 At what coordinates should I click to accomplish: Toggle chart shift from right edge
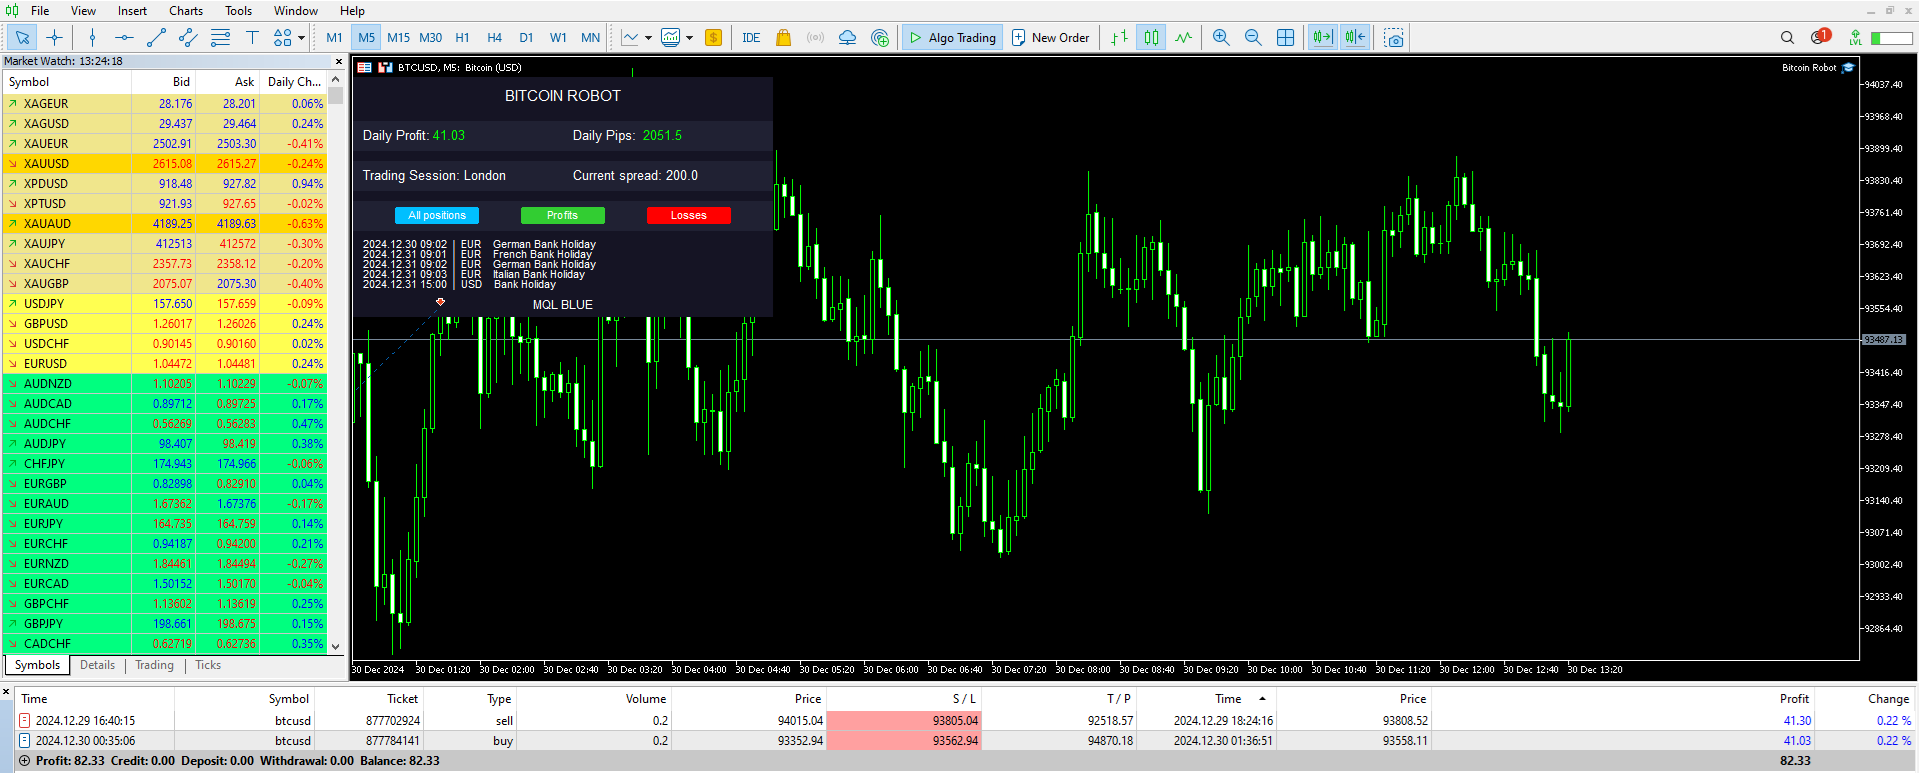point(1355,38)
